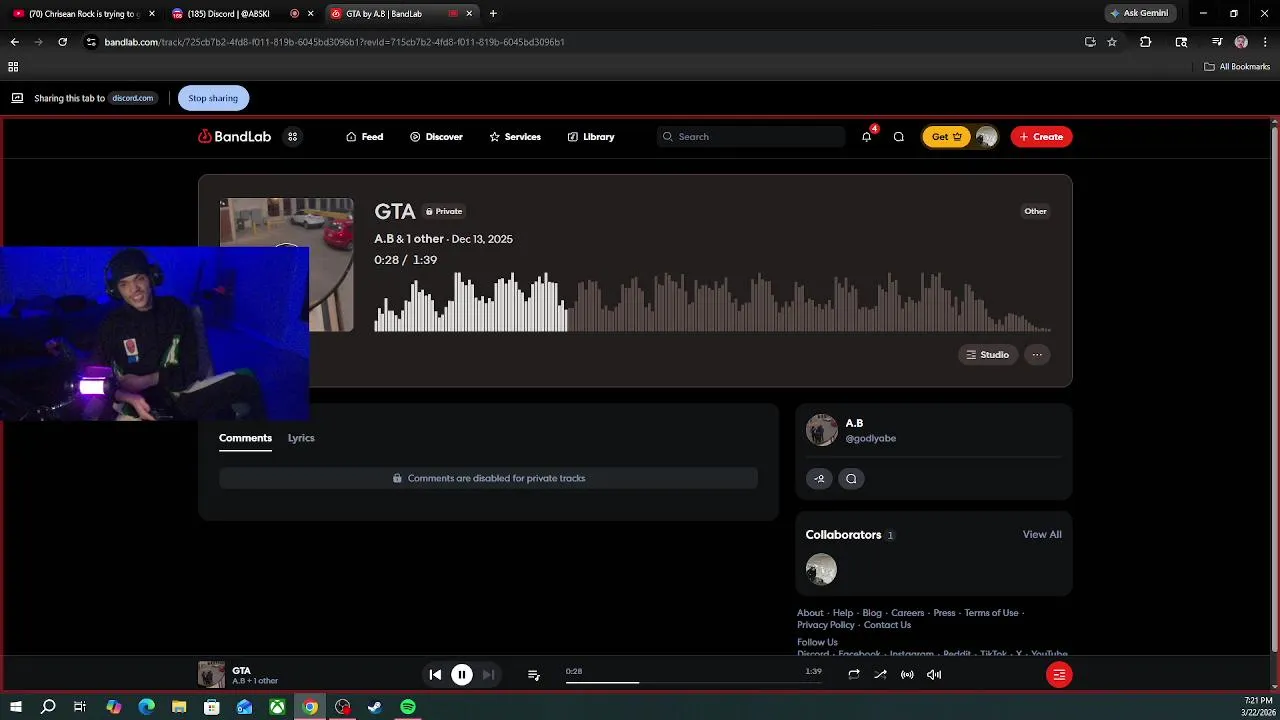Screen dimensions: 1280x720
Task: Open the Discover page
Action: pyautogui.click(x=436, y=137)
